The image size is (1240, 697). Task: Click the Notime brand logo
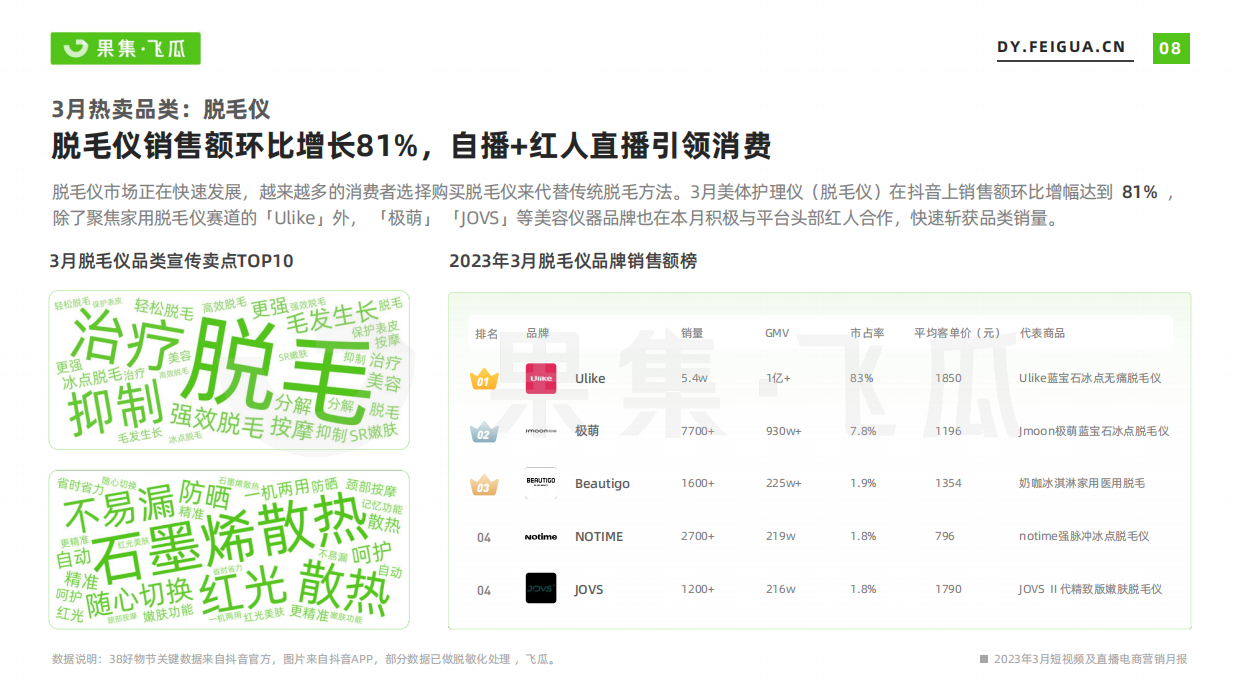pyautogui.click(x=541, y=537)
